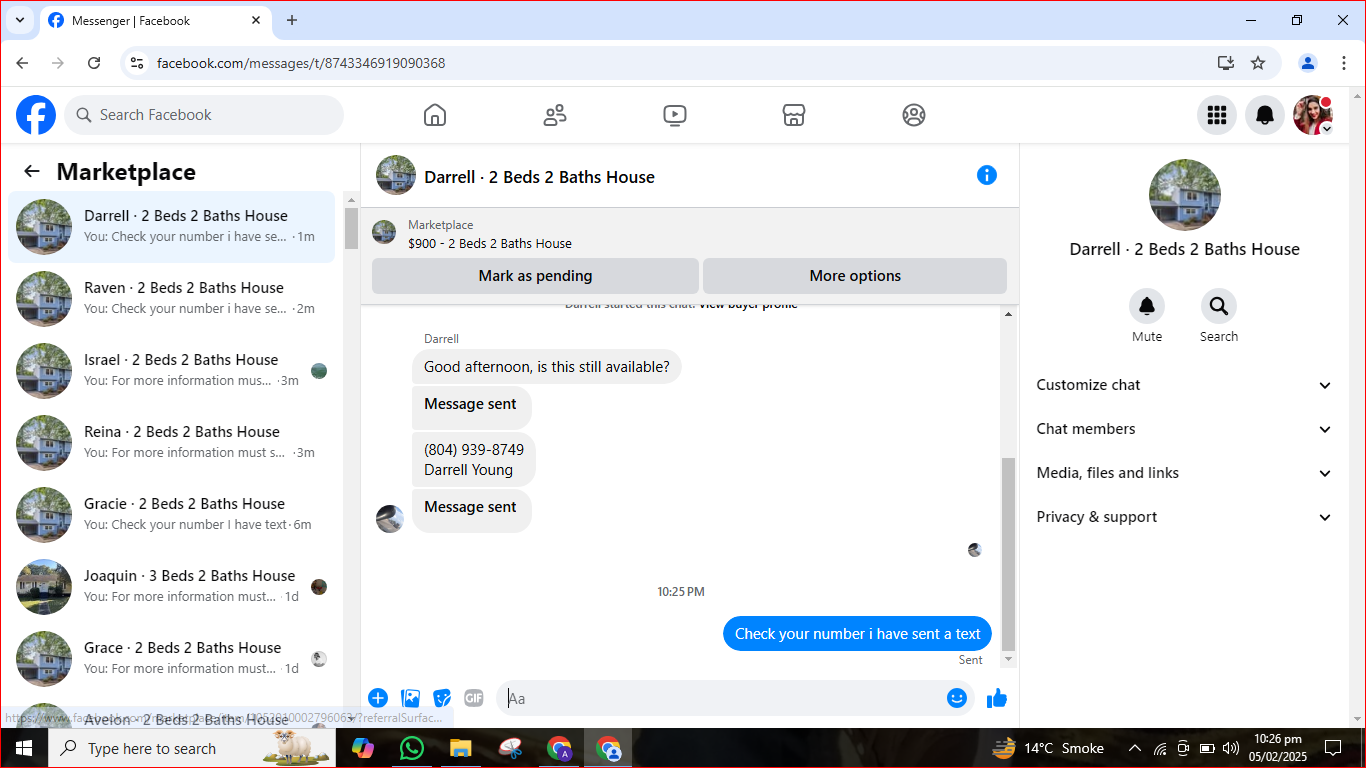Click the back arrow next to Marketplace
The width and height of the screenshot is (1366, 768).
[32, 171]
